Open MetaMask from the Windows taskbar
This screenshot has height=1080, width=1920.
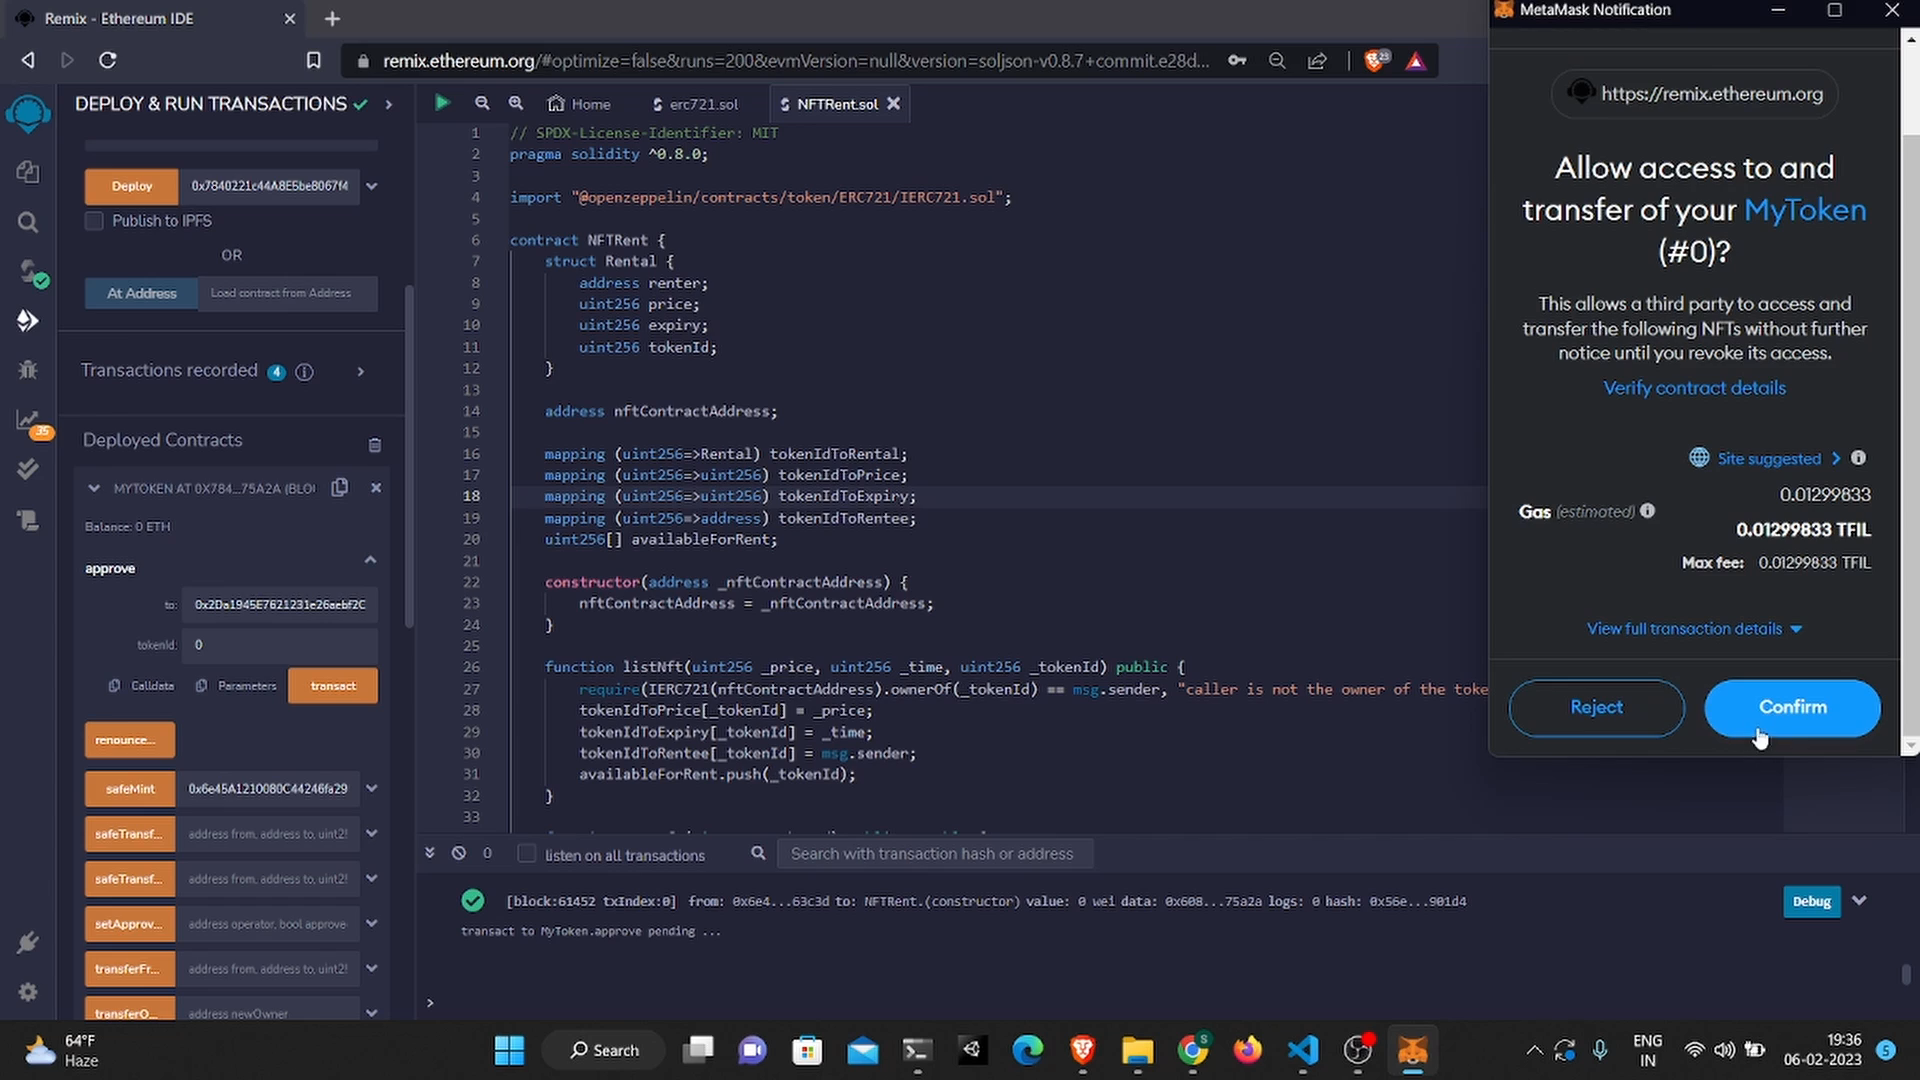click(x=1412, y=1050)
